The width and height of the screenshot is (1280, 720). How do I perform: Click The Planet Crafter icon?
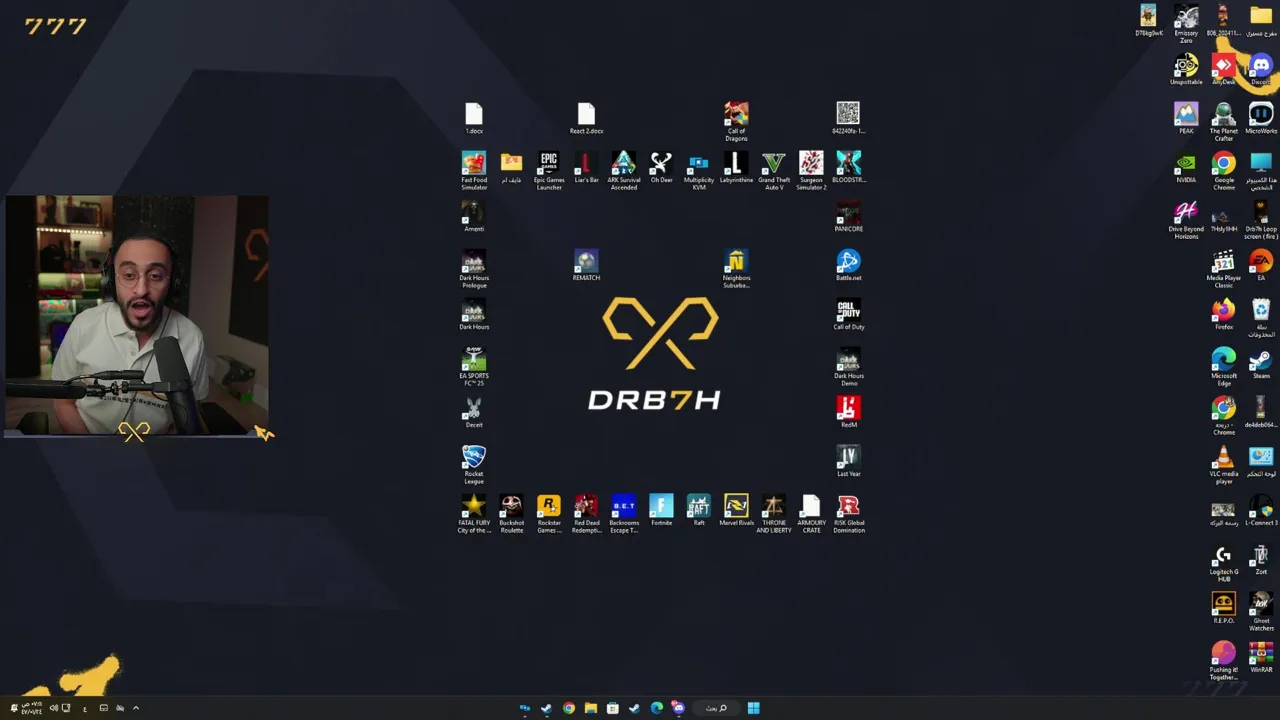[x=1224, y=122]
